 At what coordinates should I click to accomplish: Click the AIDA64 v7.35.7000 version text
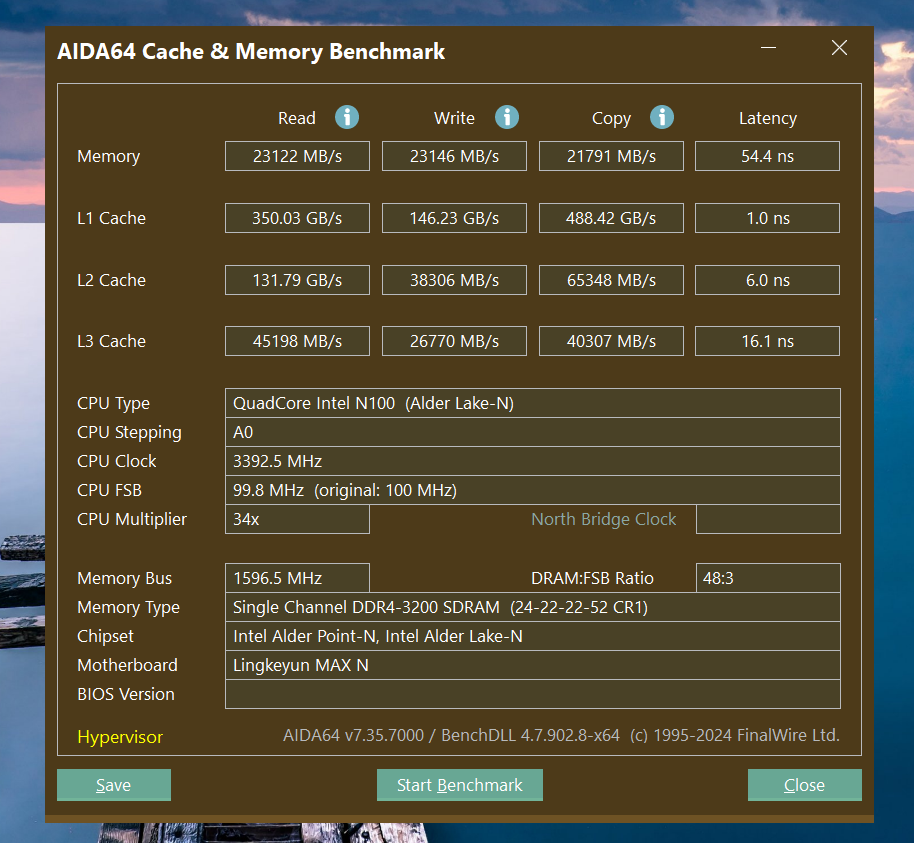tap(561, 735)
